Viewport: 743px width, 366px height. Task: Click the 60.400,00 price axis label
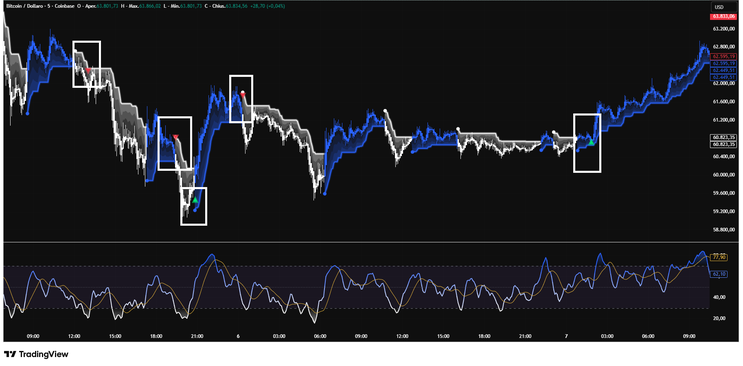[x=724, y=156]
